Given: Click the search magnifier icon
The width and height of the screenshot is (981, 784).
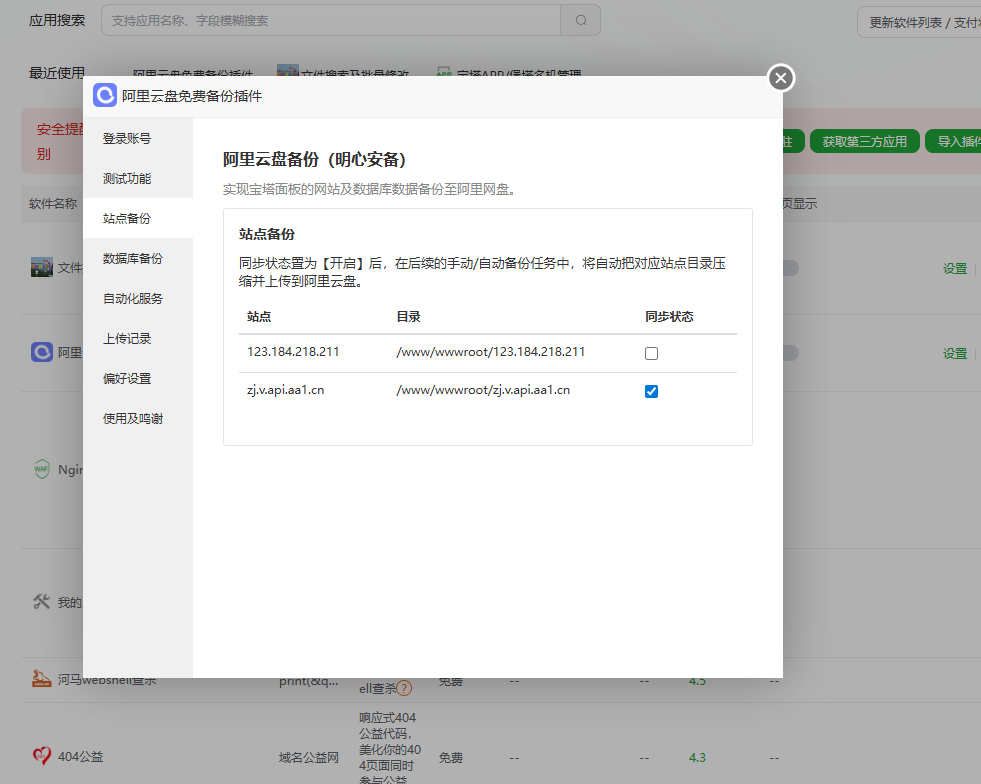Looking at the screenshot, I should 582,20.
